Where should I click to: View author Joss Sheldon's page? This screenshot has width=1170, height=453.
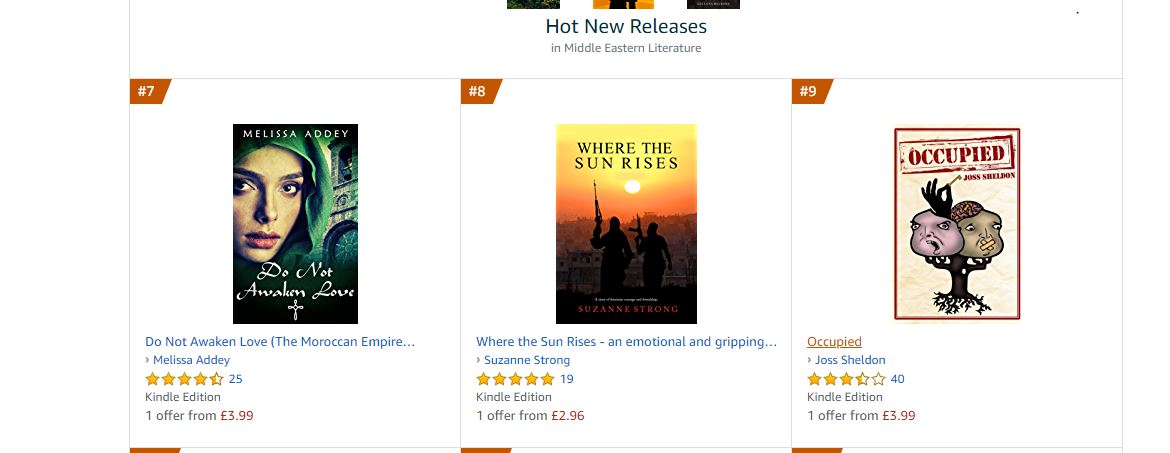click(851, 360)
